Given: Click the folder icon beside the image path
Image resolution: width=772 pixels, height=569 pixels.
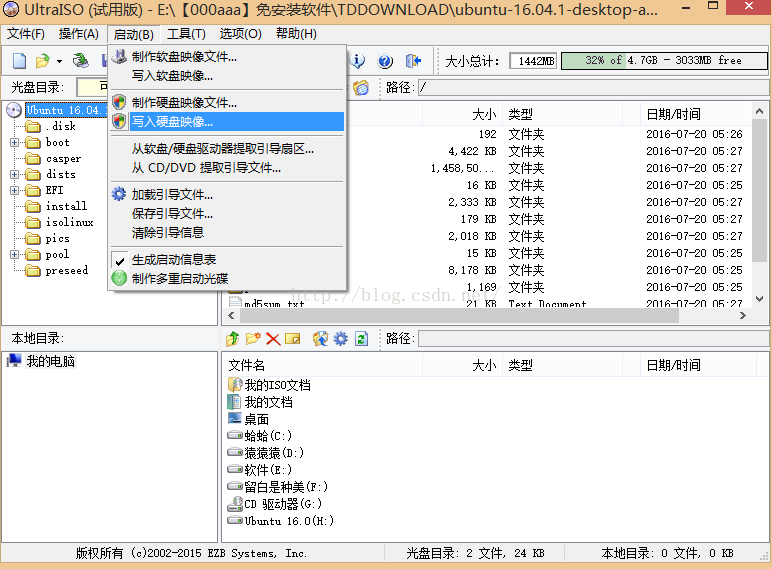Looking at the screenshot, I should tap(361, 88).
